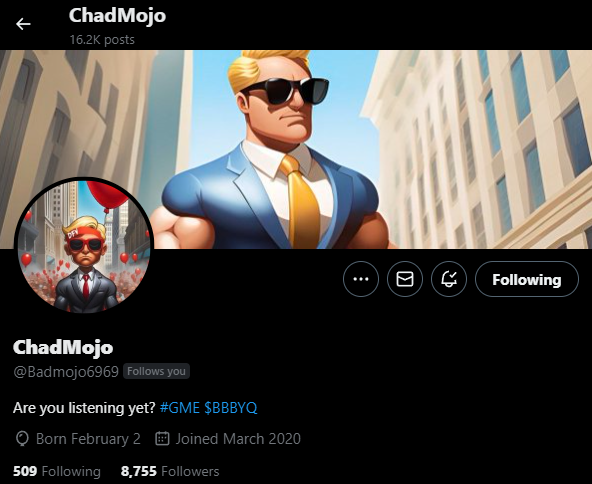Click the Follows you badge
Screen dimensions: 592x484
tap(156, 371)
